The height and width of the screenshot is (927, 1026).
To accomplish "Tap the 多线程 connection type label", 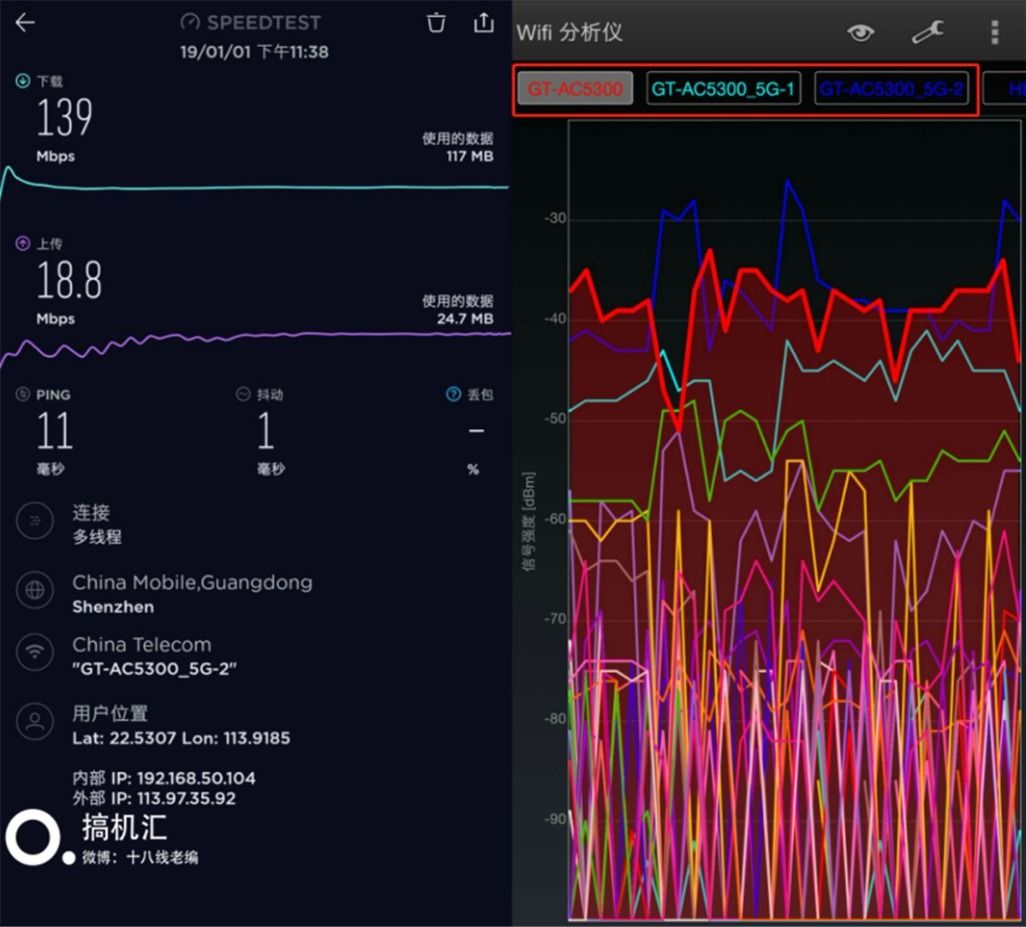I will point(97,536).
